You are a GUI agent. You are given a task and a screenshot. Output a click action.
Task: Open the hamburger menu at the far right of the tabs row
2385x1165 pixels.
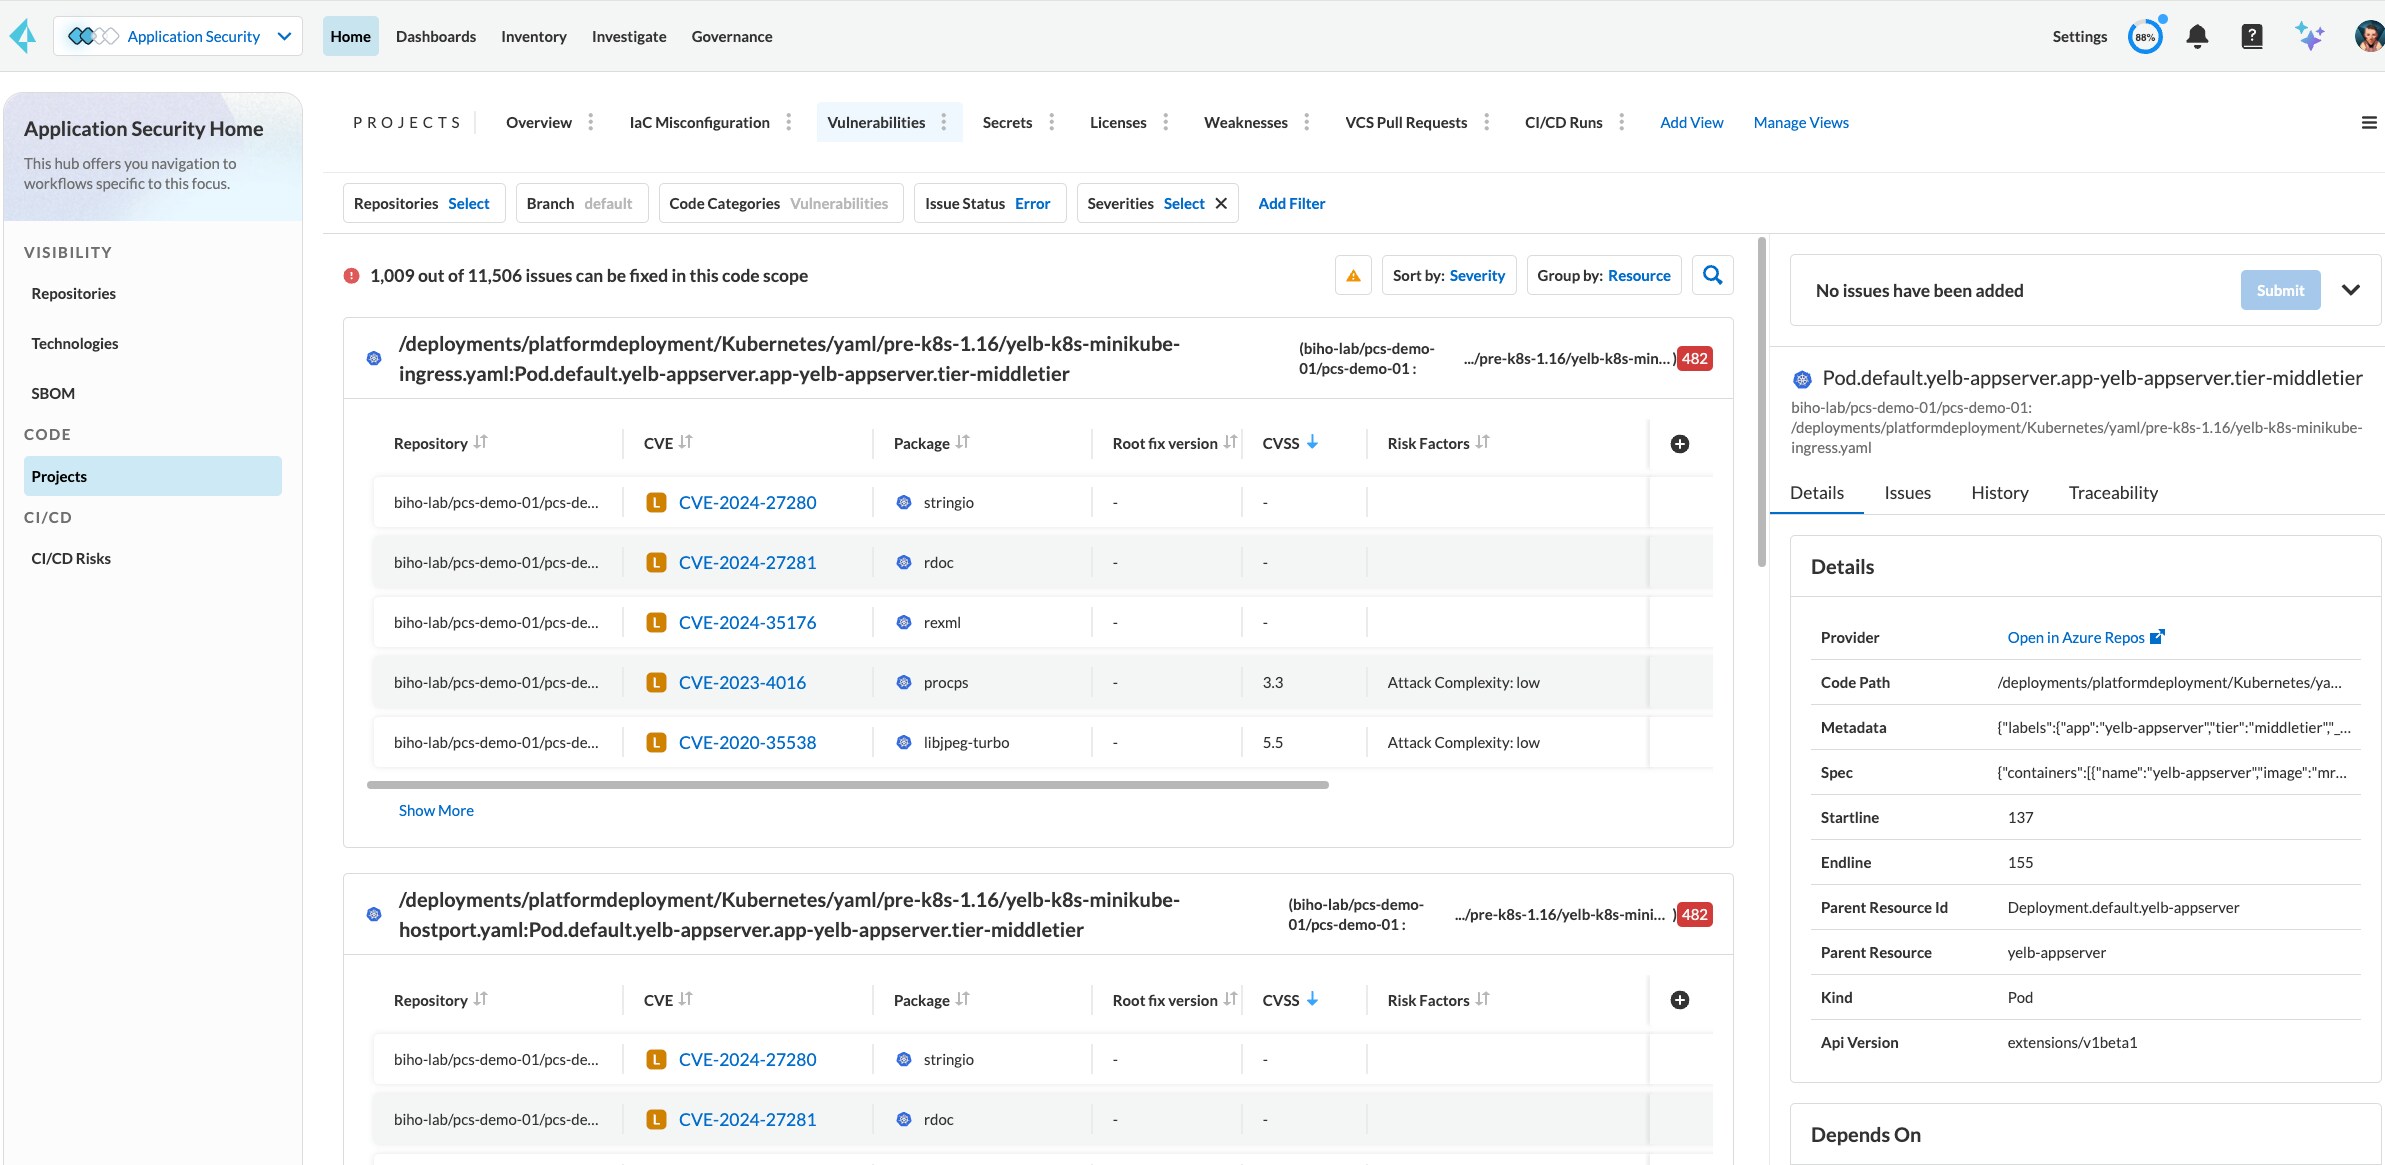pyautogui.click(x=2369, y=122)
